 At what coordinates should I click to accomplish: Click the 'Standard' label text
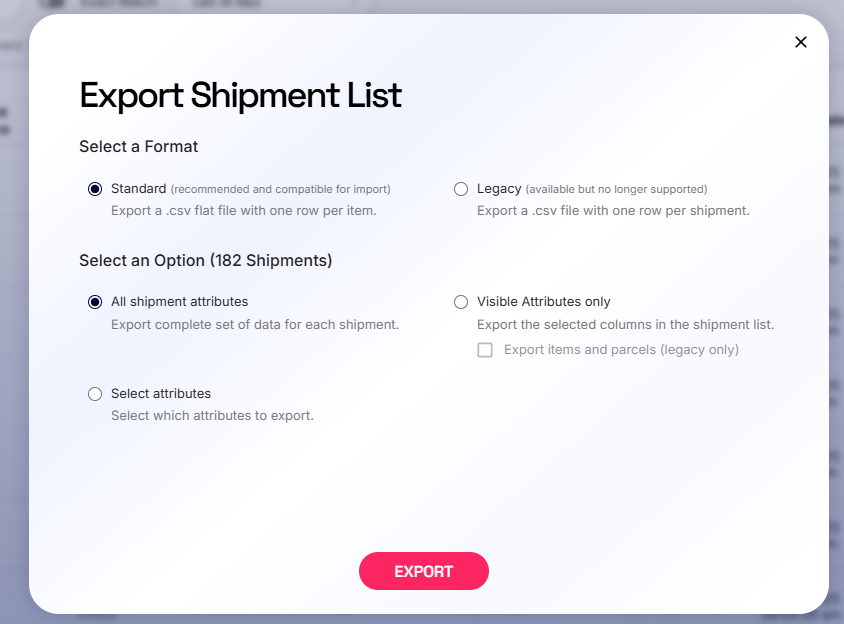click(x=138, y=189)
